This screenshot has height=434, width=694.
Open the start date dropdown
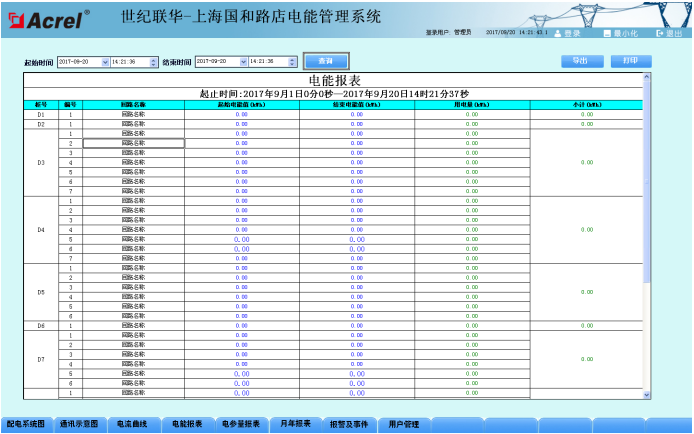[x=103, y=61]
